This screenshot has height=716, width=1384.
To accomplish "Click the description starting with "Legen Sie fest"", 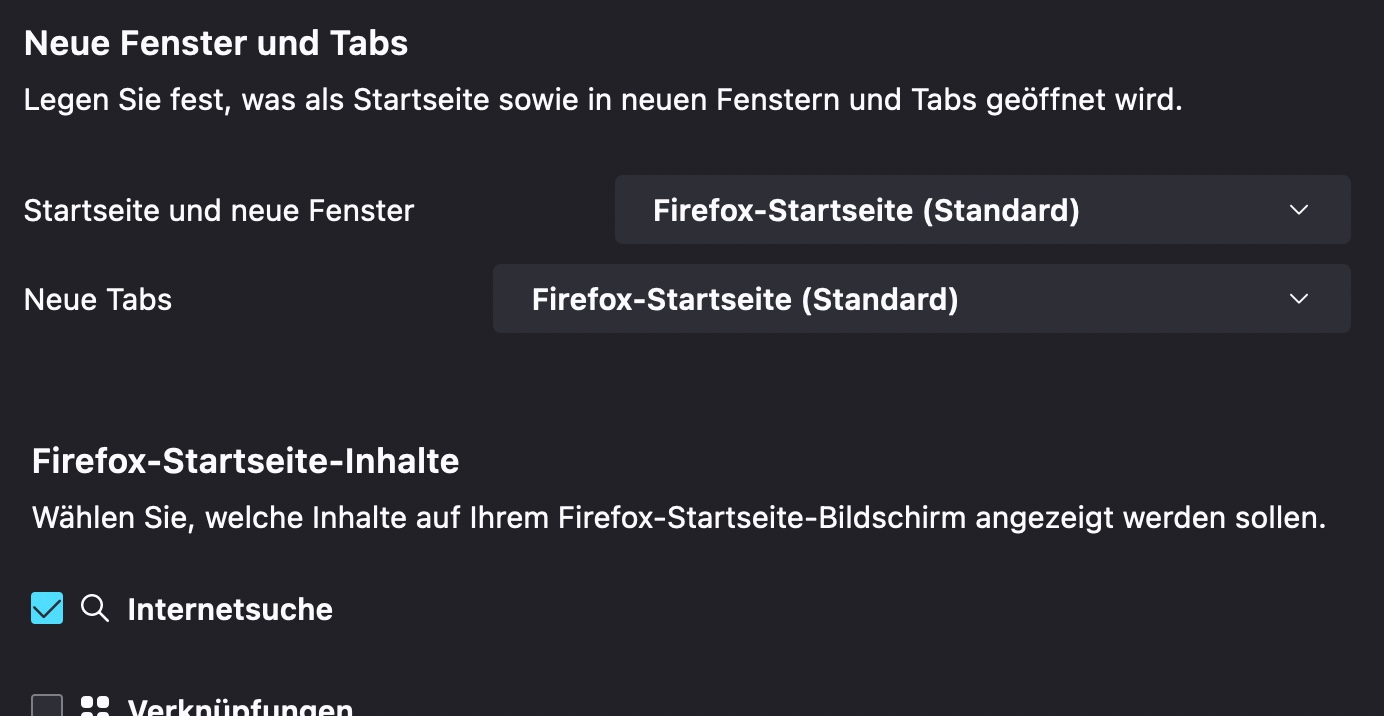I will click(x=603, y=101).
